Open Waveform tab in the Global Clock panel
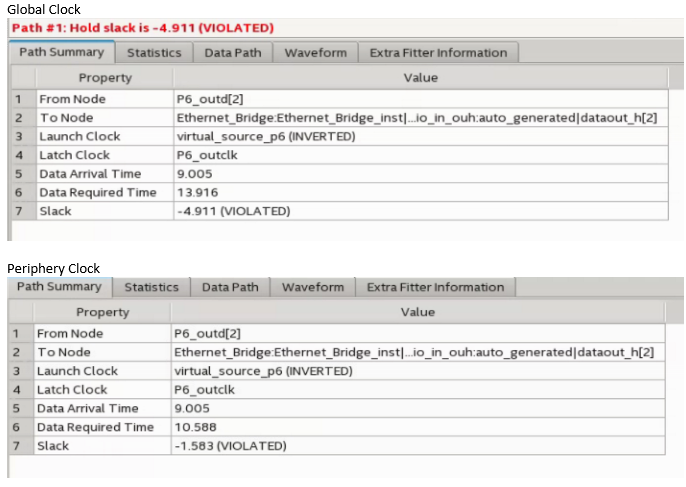This screenshot has width=686, height=487. 315,53
